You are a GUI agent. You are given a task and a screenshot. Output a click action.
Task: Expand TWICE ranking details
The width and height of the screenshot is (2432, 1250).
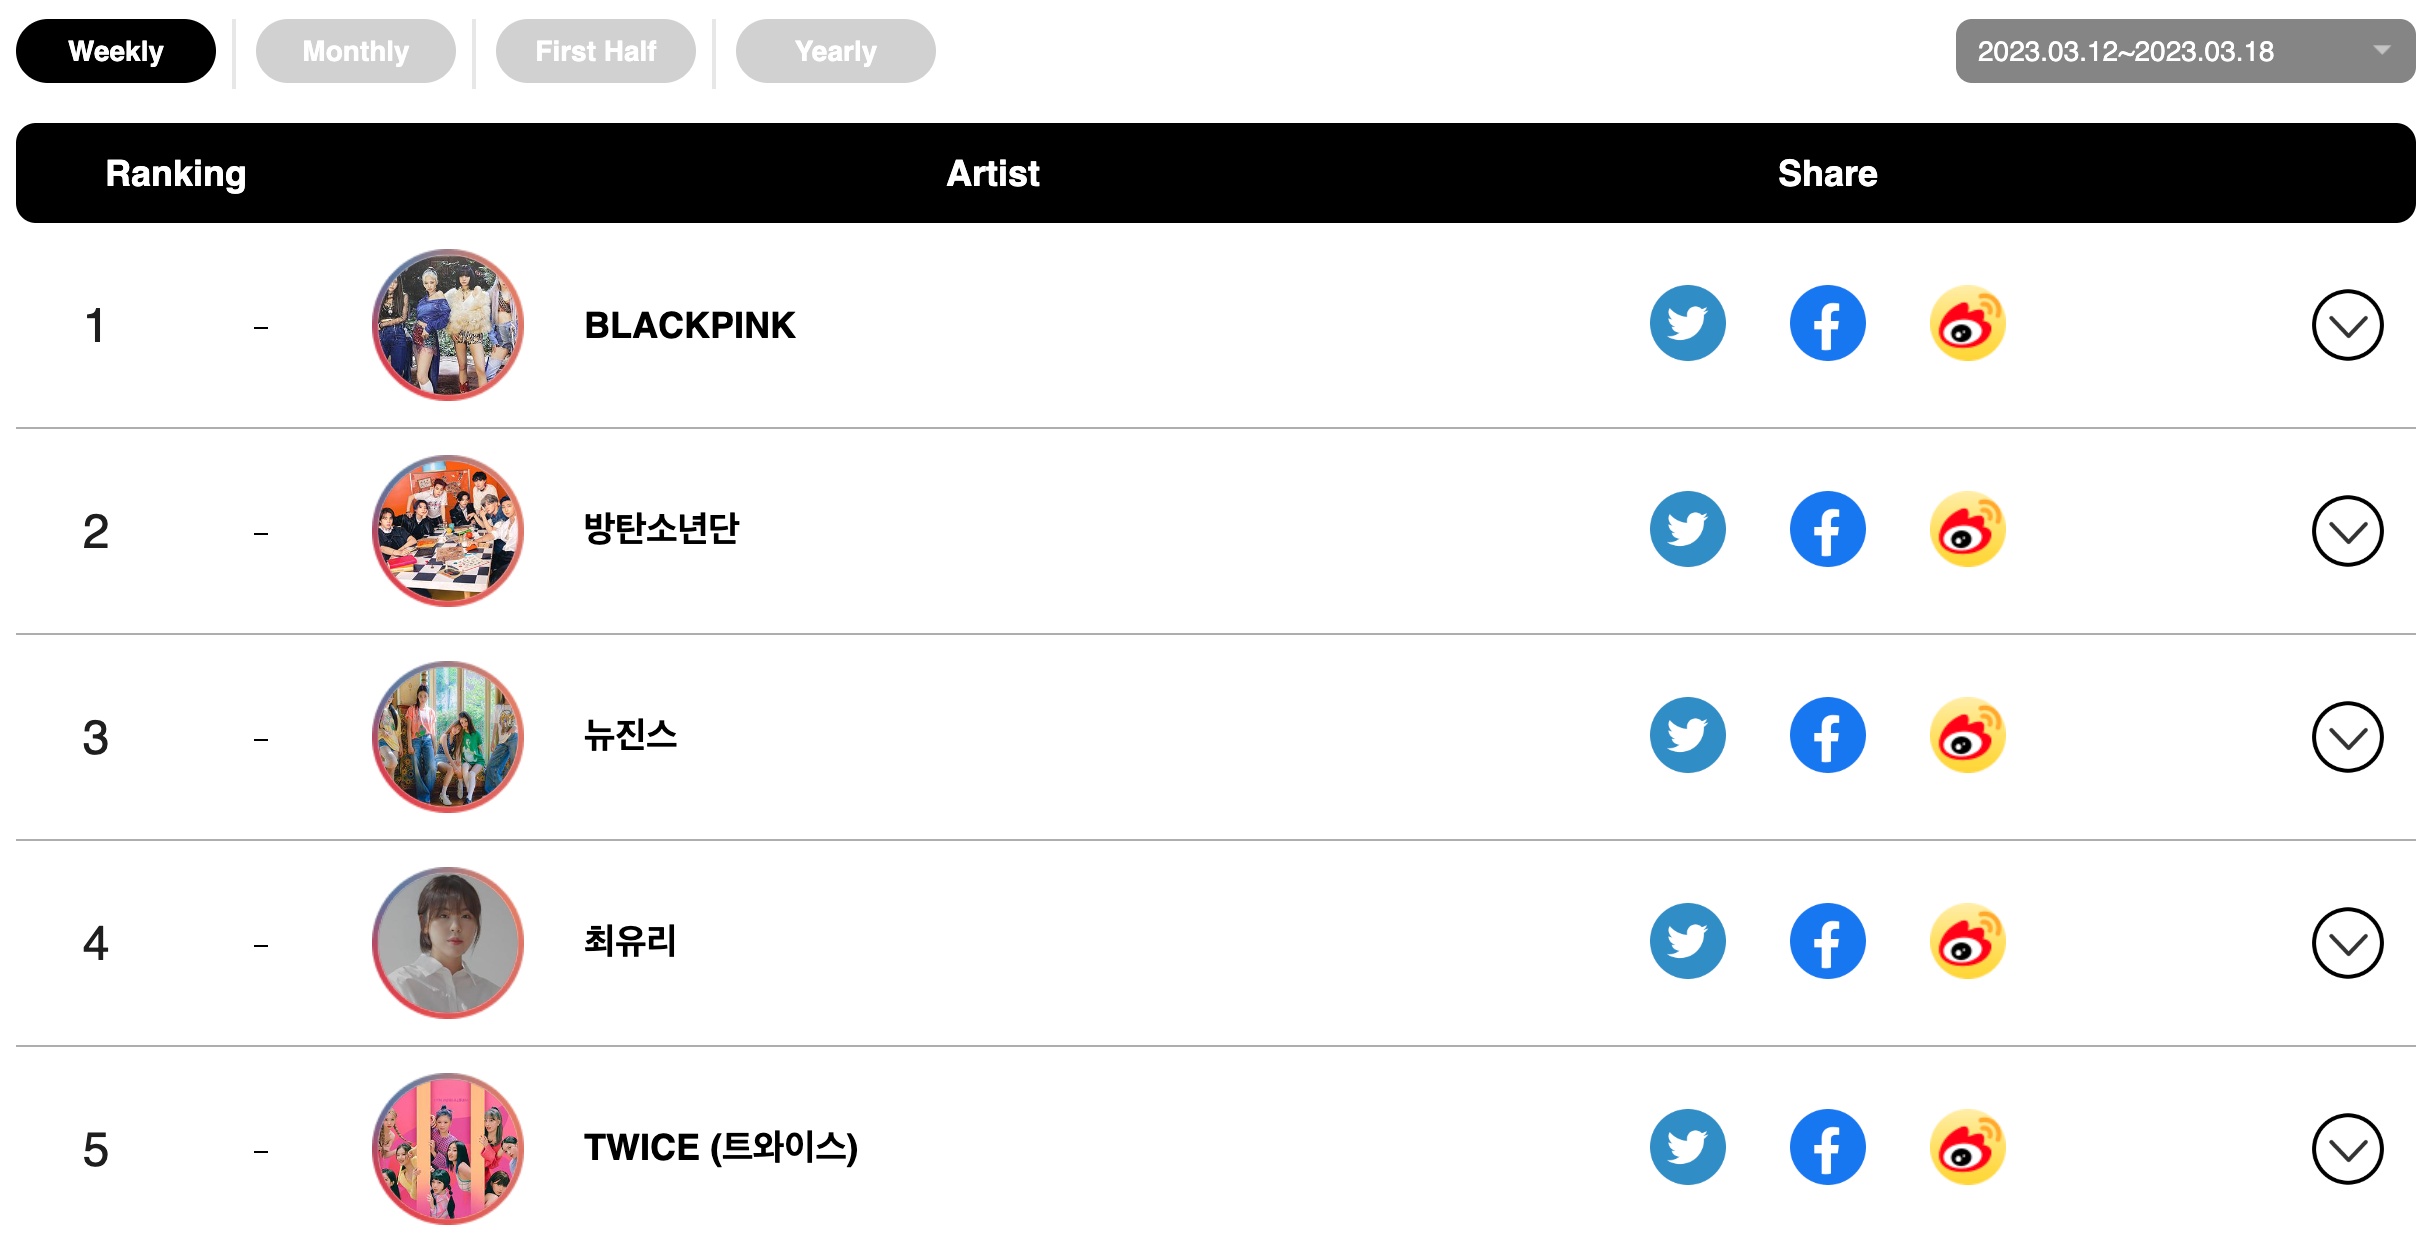2347,1150
